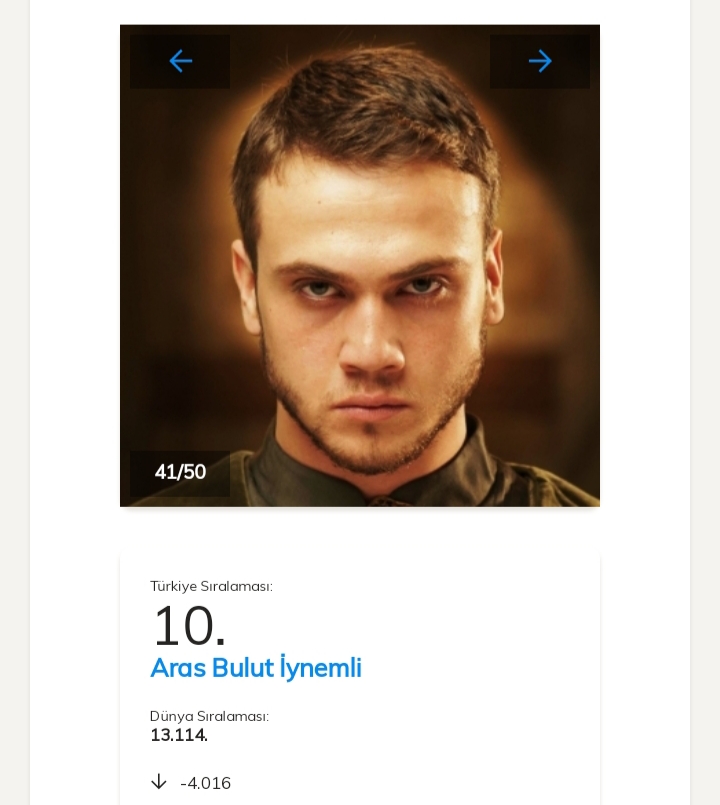Select the world ranking value 13.114.
The image size is (720, 805).
point(179,735)
